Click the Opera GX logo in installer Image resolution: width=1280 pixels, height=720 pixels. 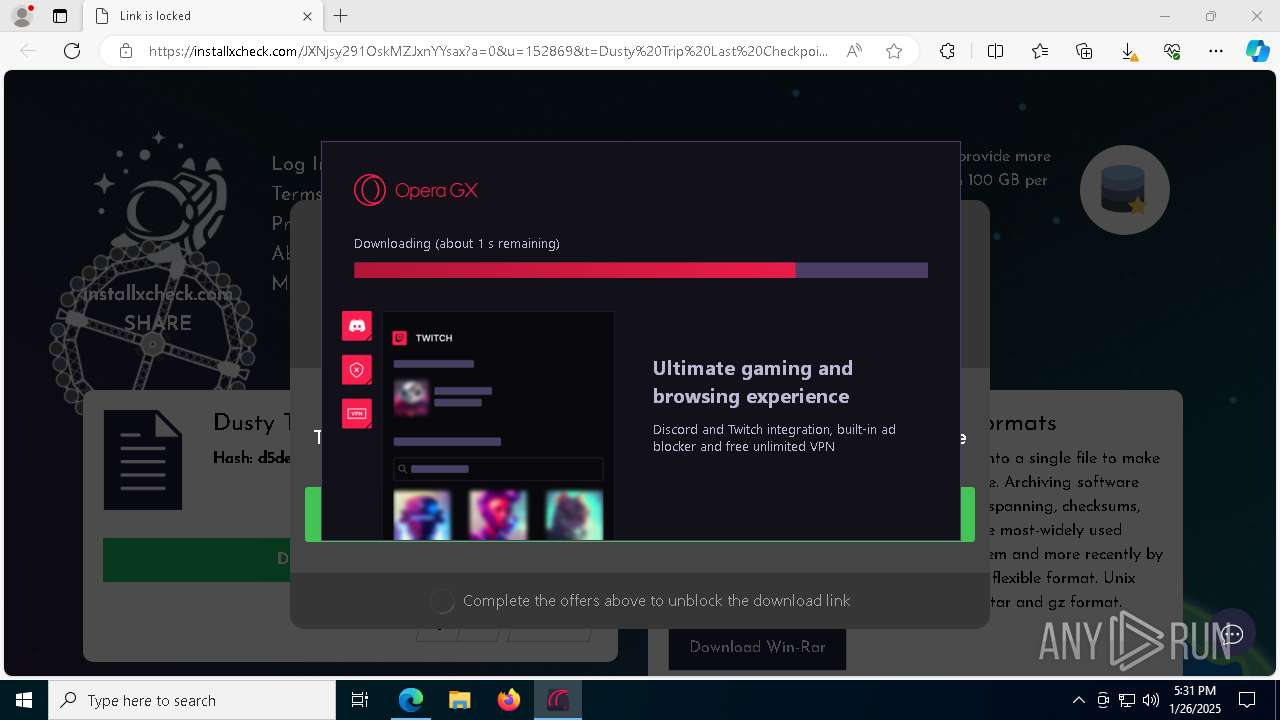pyautogui.click(x=416, y=190)
